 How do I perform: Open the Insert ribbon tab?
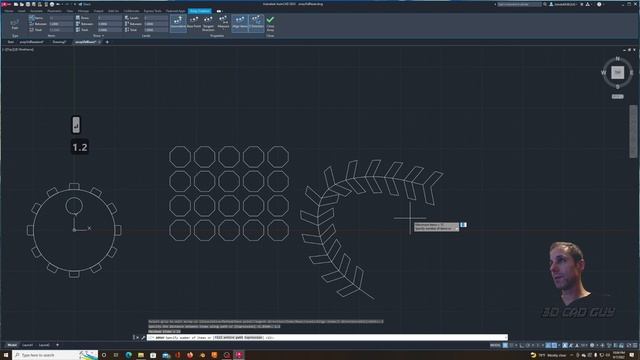(x=21, y=11)
